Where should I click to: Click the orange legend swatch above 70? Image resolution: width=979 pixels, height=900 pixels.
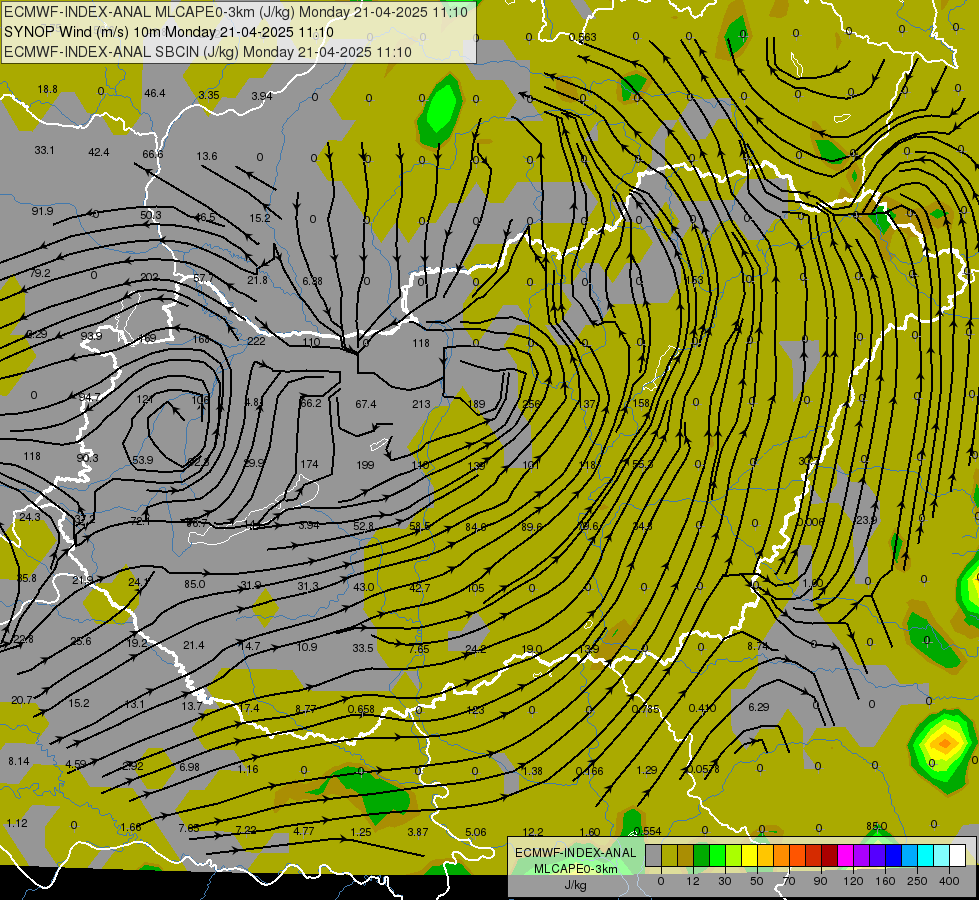[782, 855]
